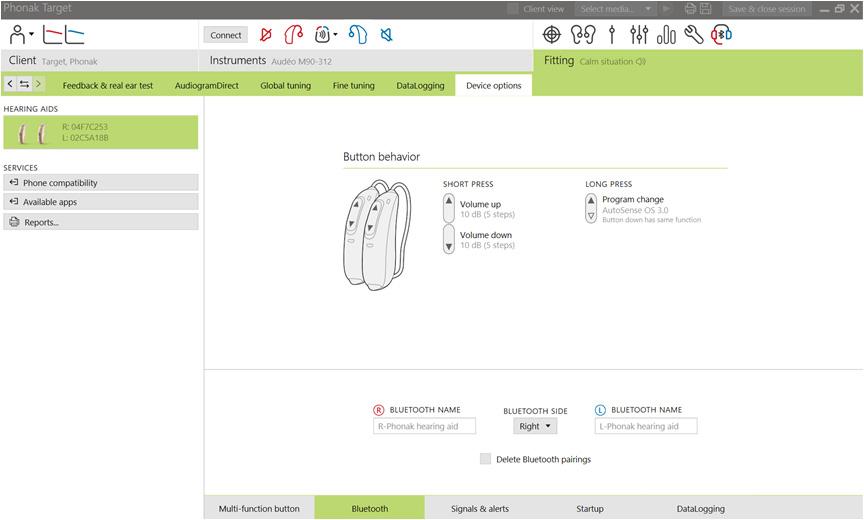
Task: Click the long press Program change icon
Action: coord(591,208)
